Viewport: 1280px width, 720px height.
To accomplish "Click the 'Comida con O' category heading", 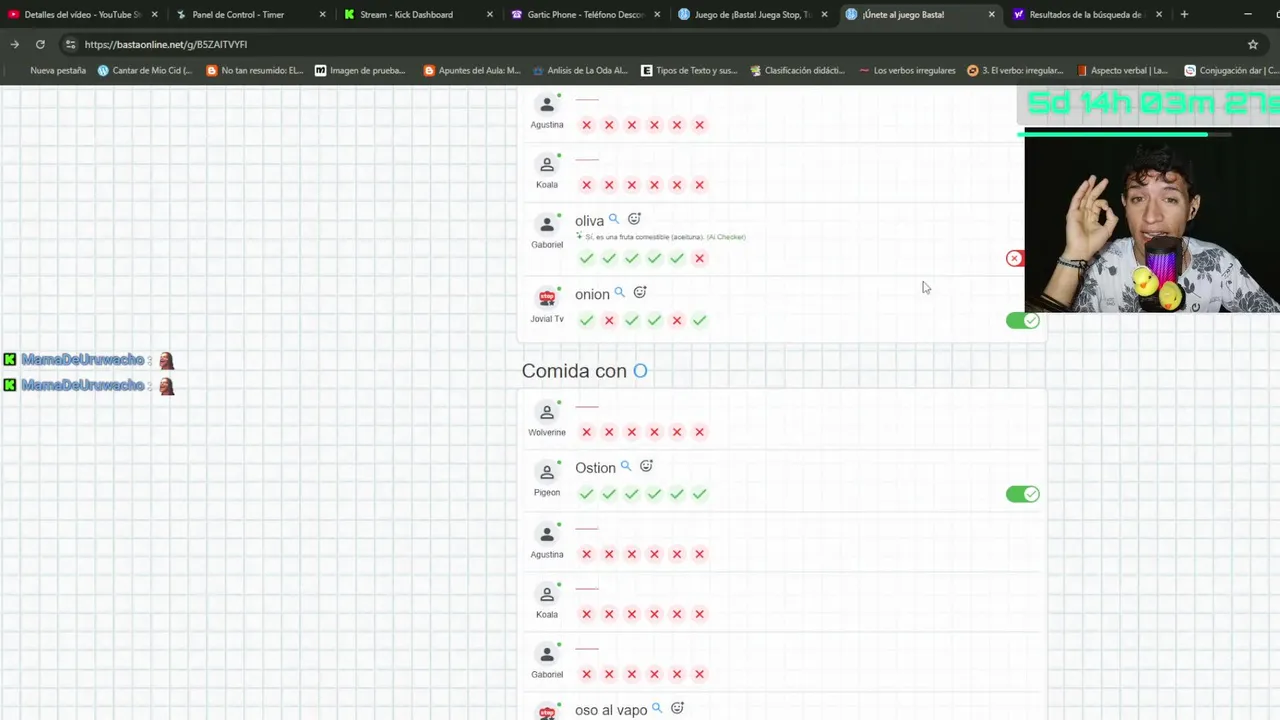I will (585, 371).
